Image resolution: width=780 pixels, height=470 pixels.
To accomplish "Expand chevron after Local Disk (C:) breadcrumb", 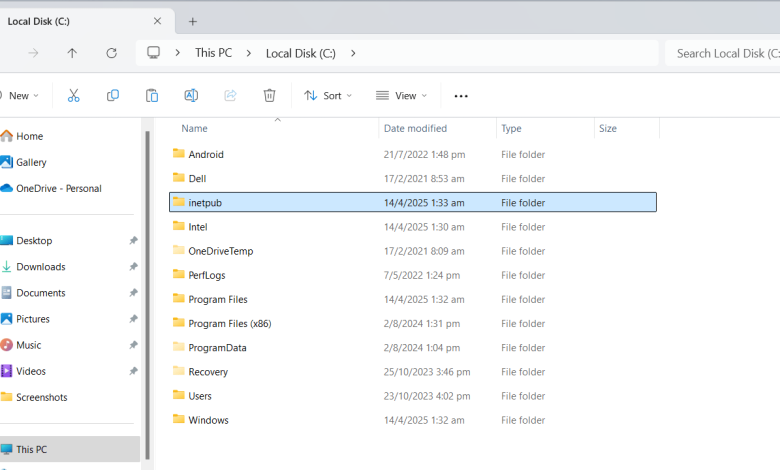I will point(353,53).
